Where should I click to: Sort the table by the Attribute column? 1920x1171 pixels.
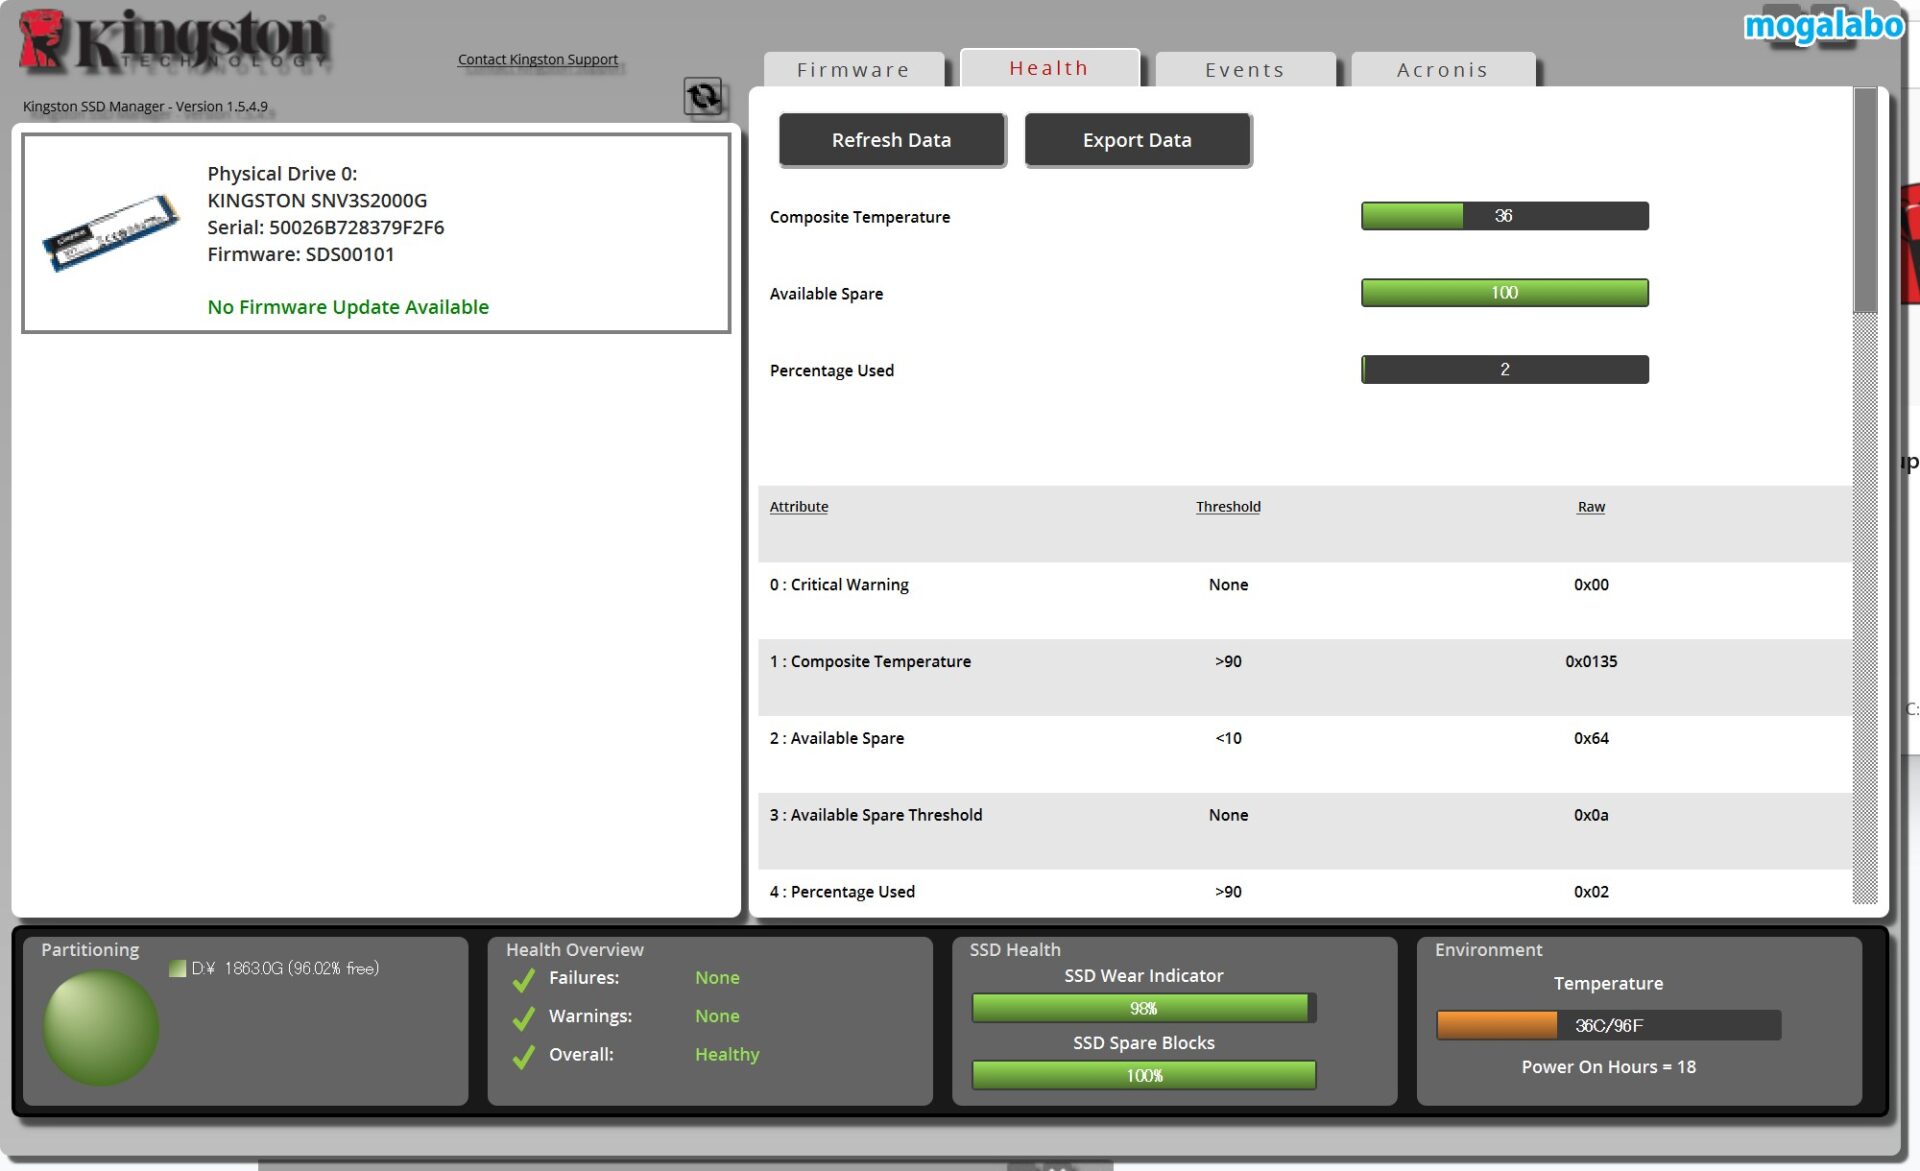pos(798,506)
